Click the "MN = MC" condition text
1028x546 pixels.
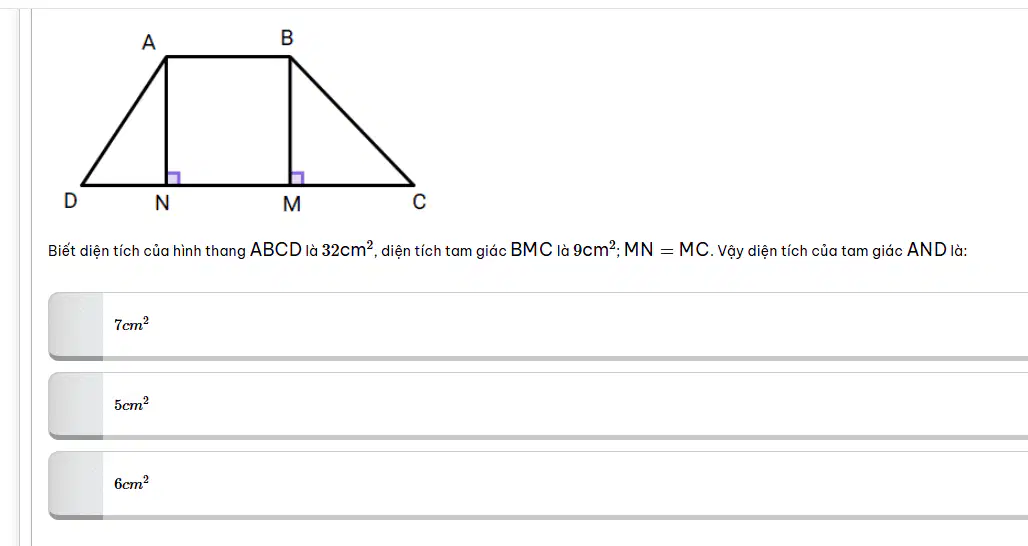667,250
